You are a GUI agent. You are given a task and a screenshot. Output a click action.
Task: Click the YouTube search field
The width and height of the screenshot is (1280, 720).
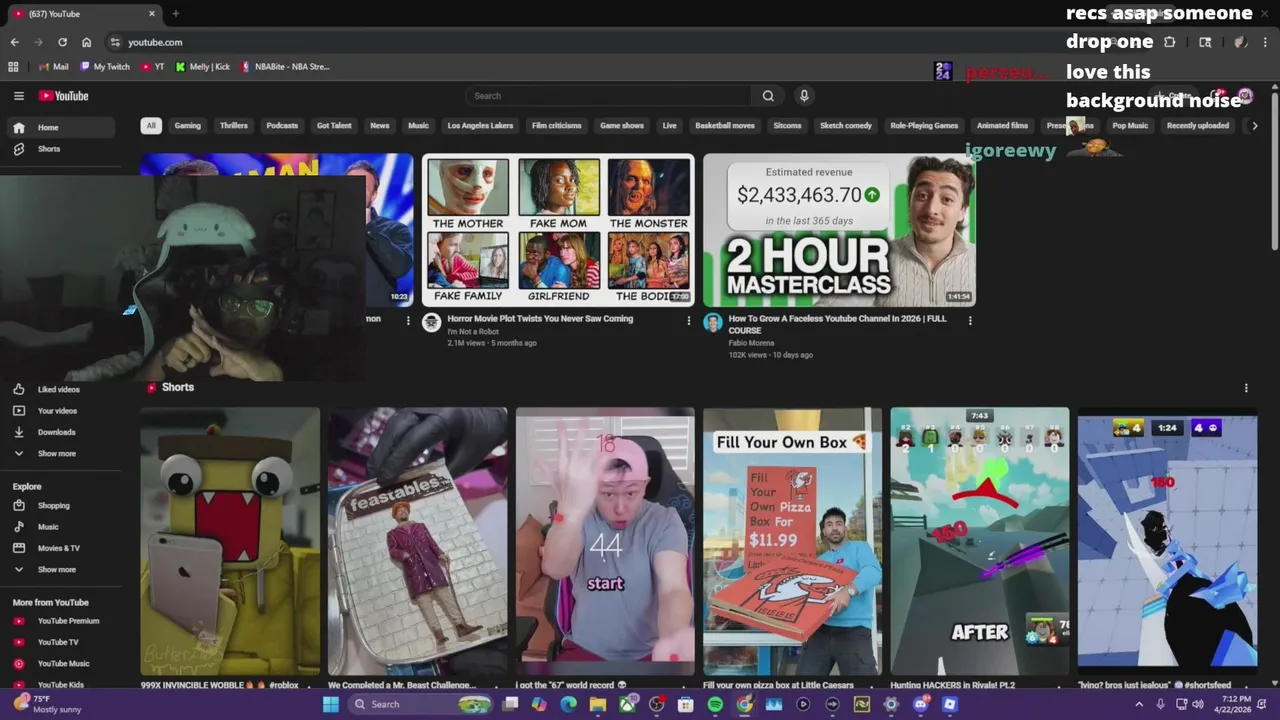(608, 96)
